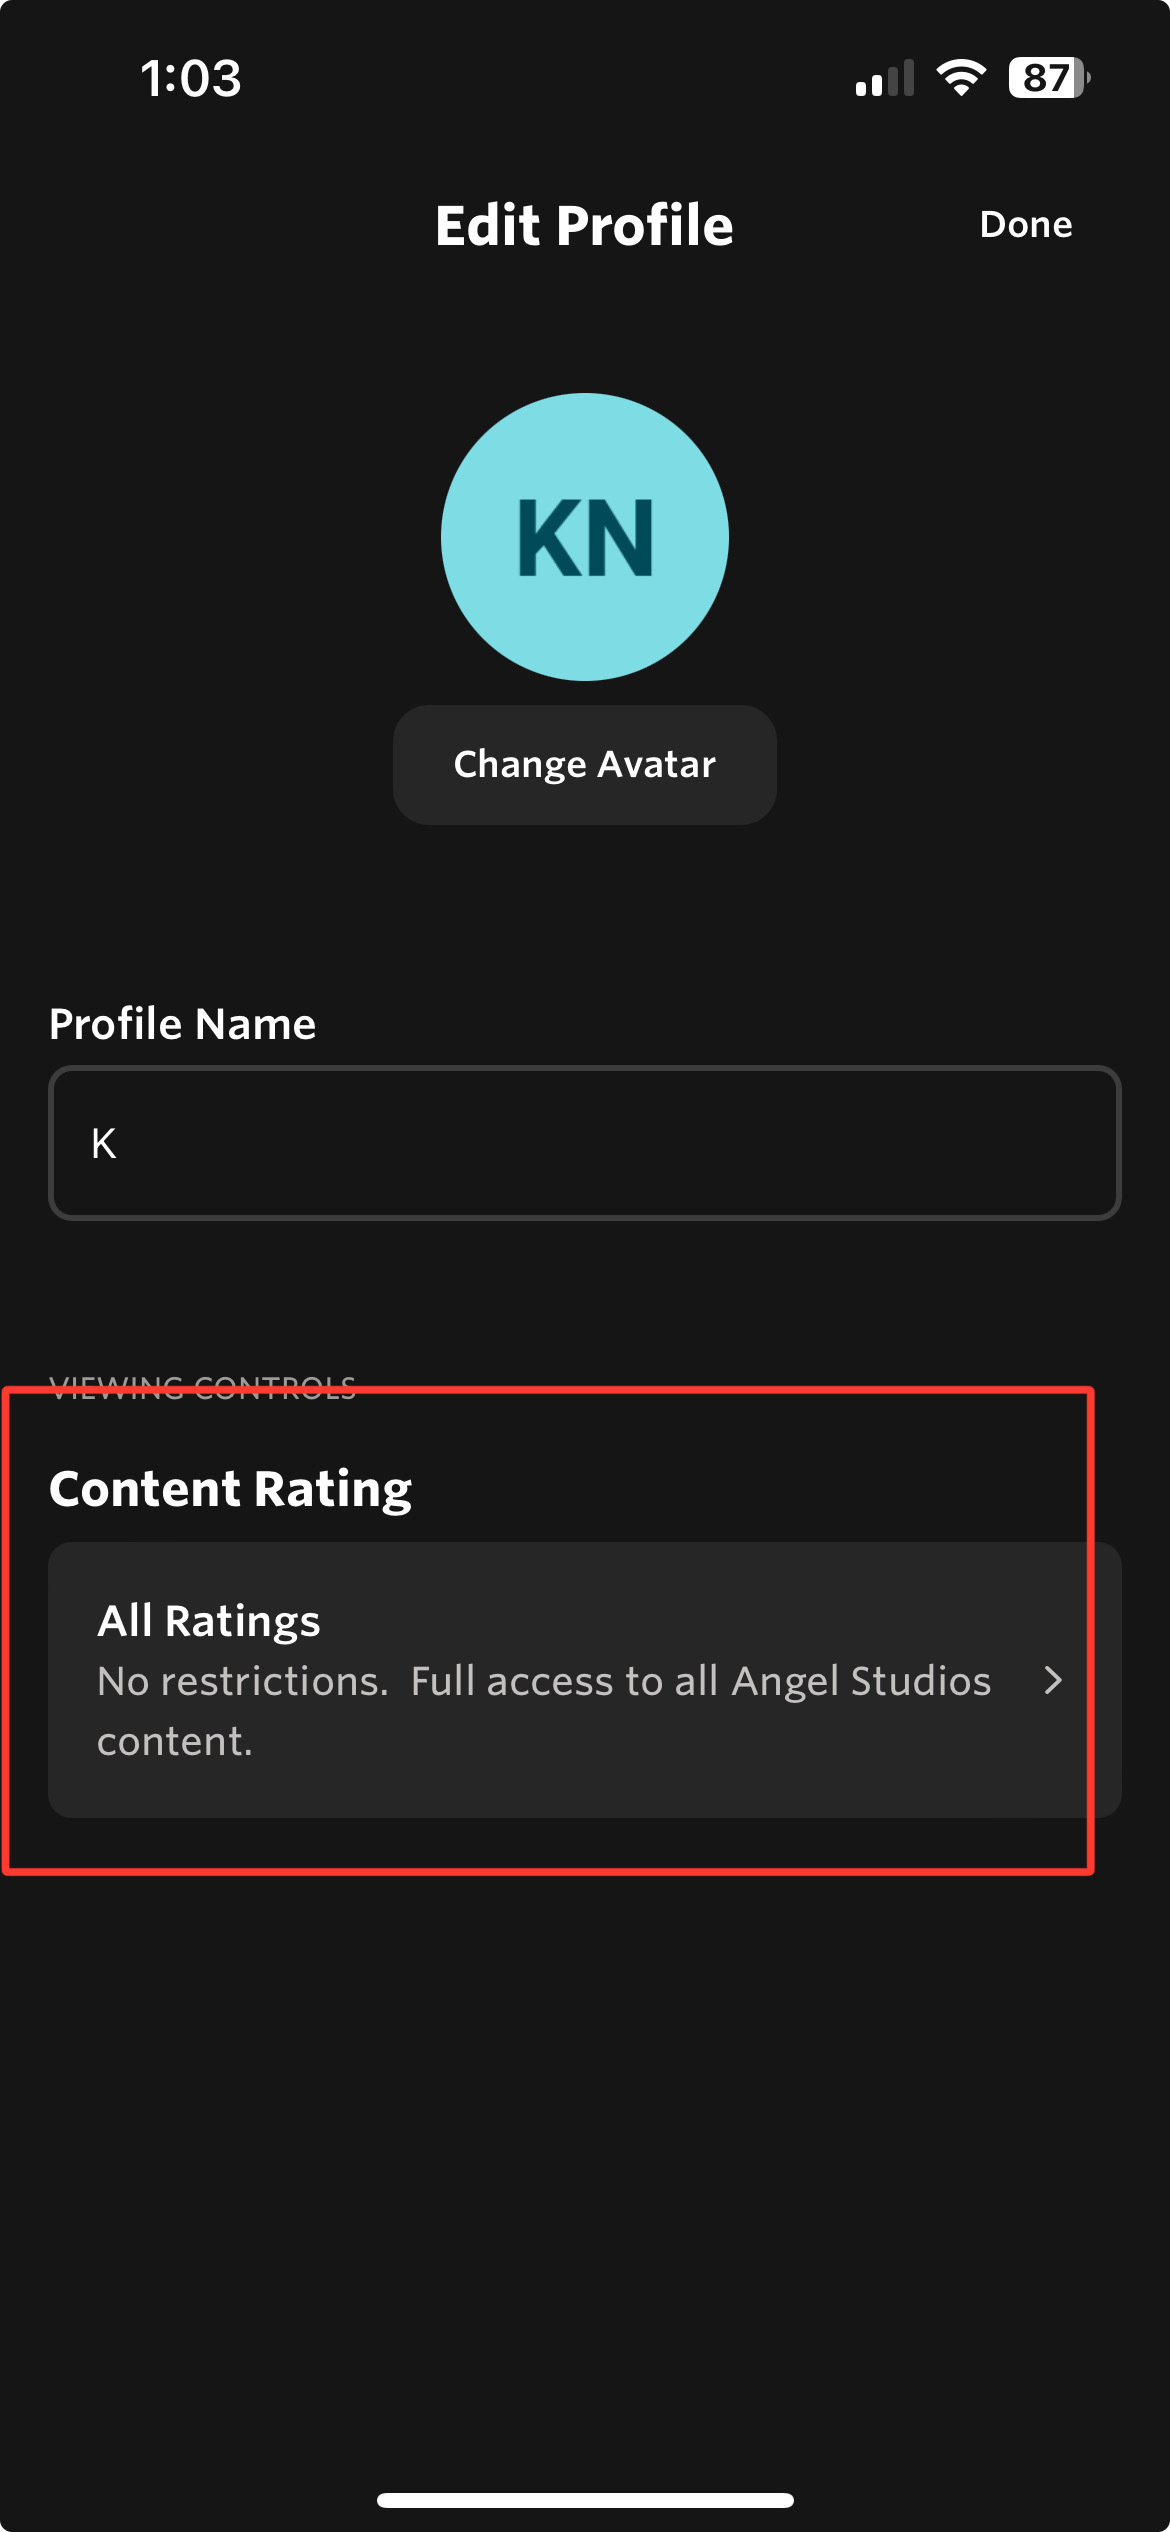The width and height of the screenshot is (1170, 2532).
Task: Tap the letter K in name field
Action: [x=104, y=1143]
